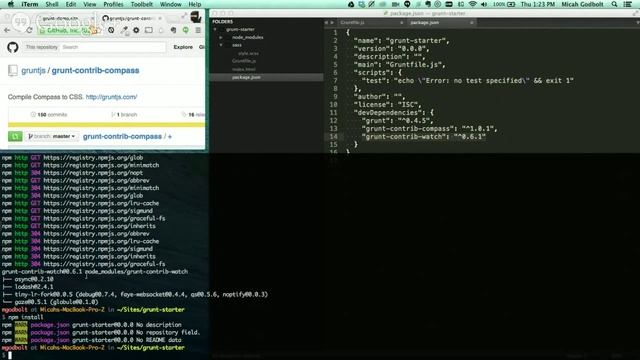Click Micah Godbolt user name in menu bar
The height and width of the screenshot is (360, 640).
[582, 4]
